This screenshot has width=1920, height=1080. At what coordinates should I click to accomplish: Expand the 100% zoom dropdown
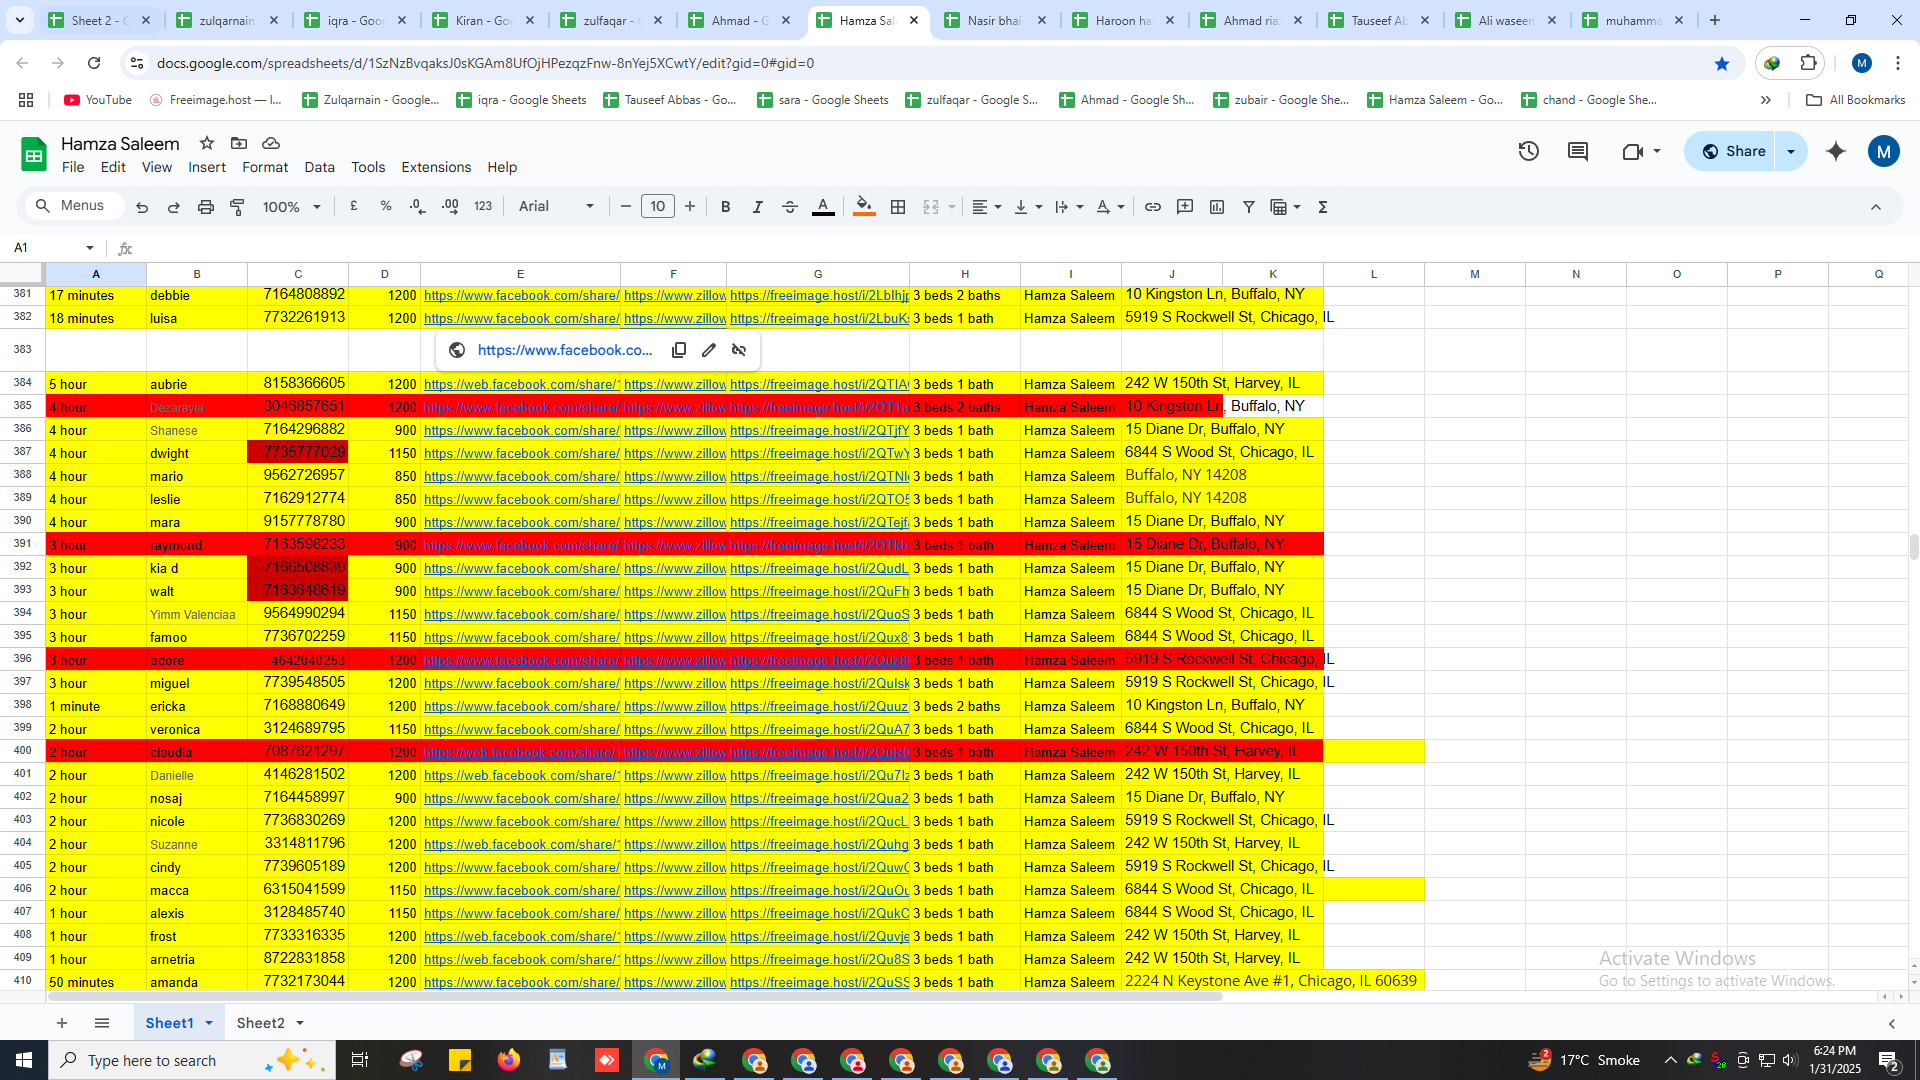click(291, 207)
